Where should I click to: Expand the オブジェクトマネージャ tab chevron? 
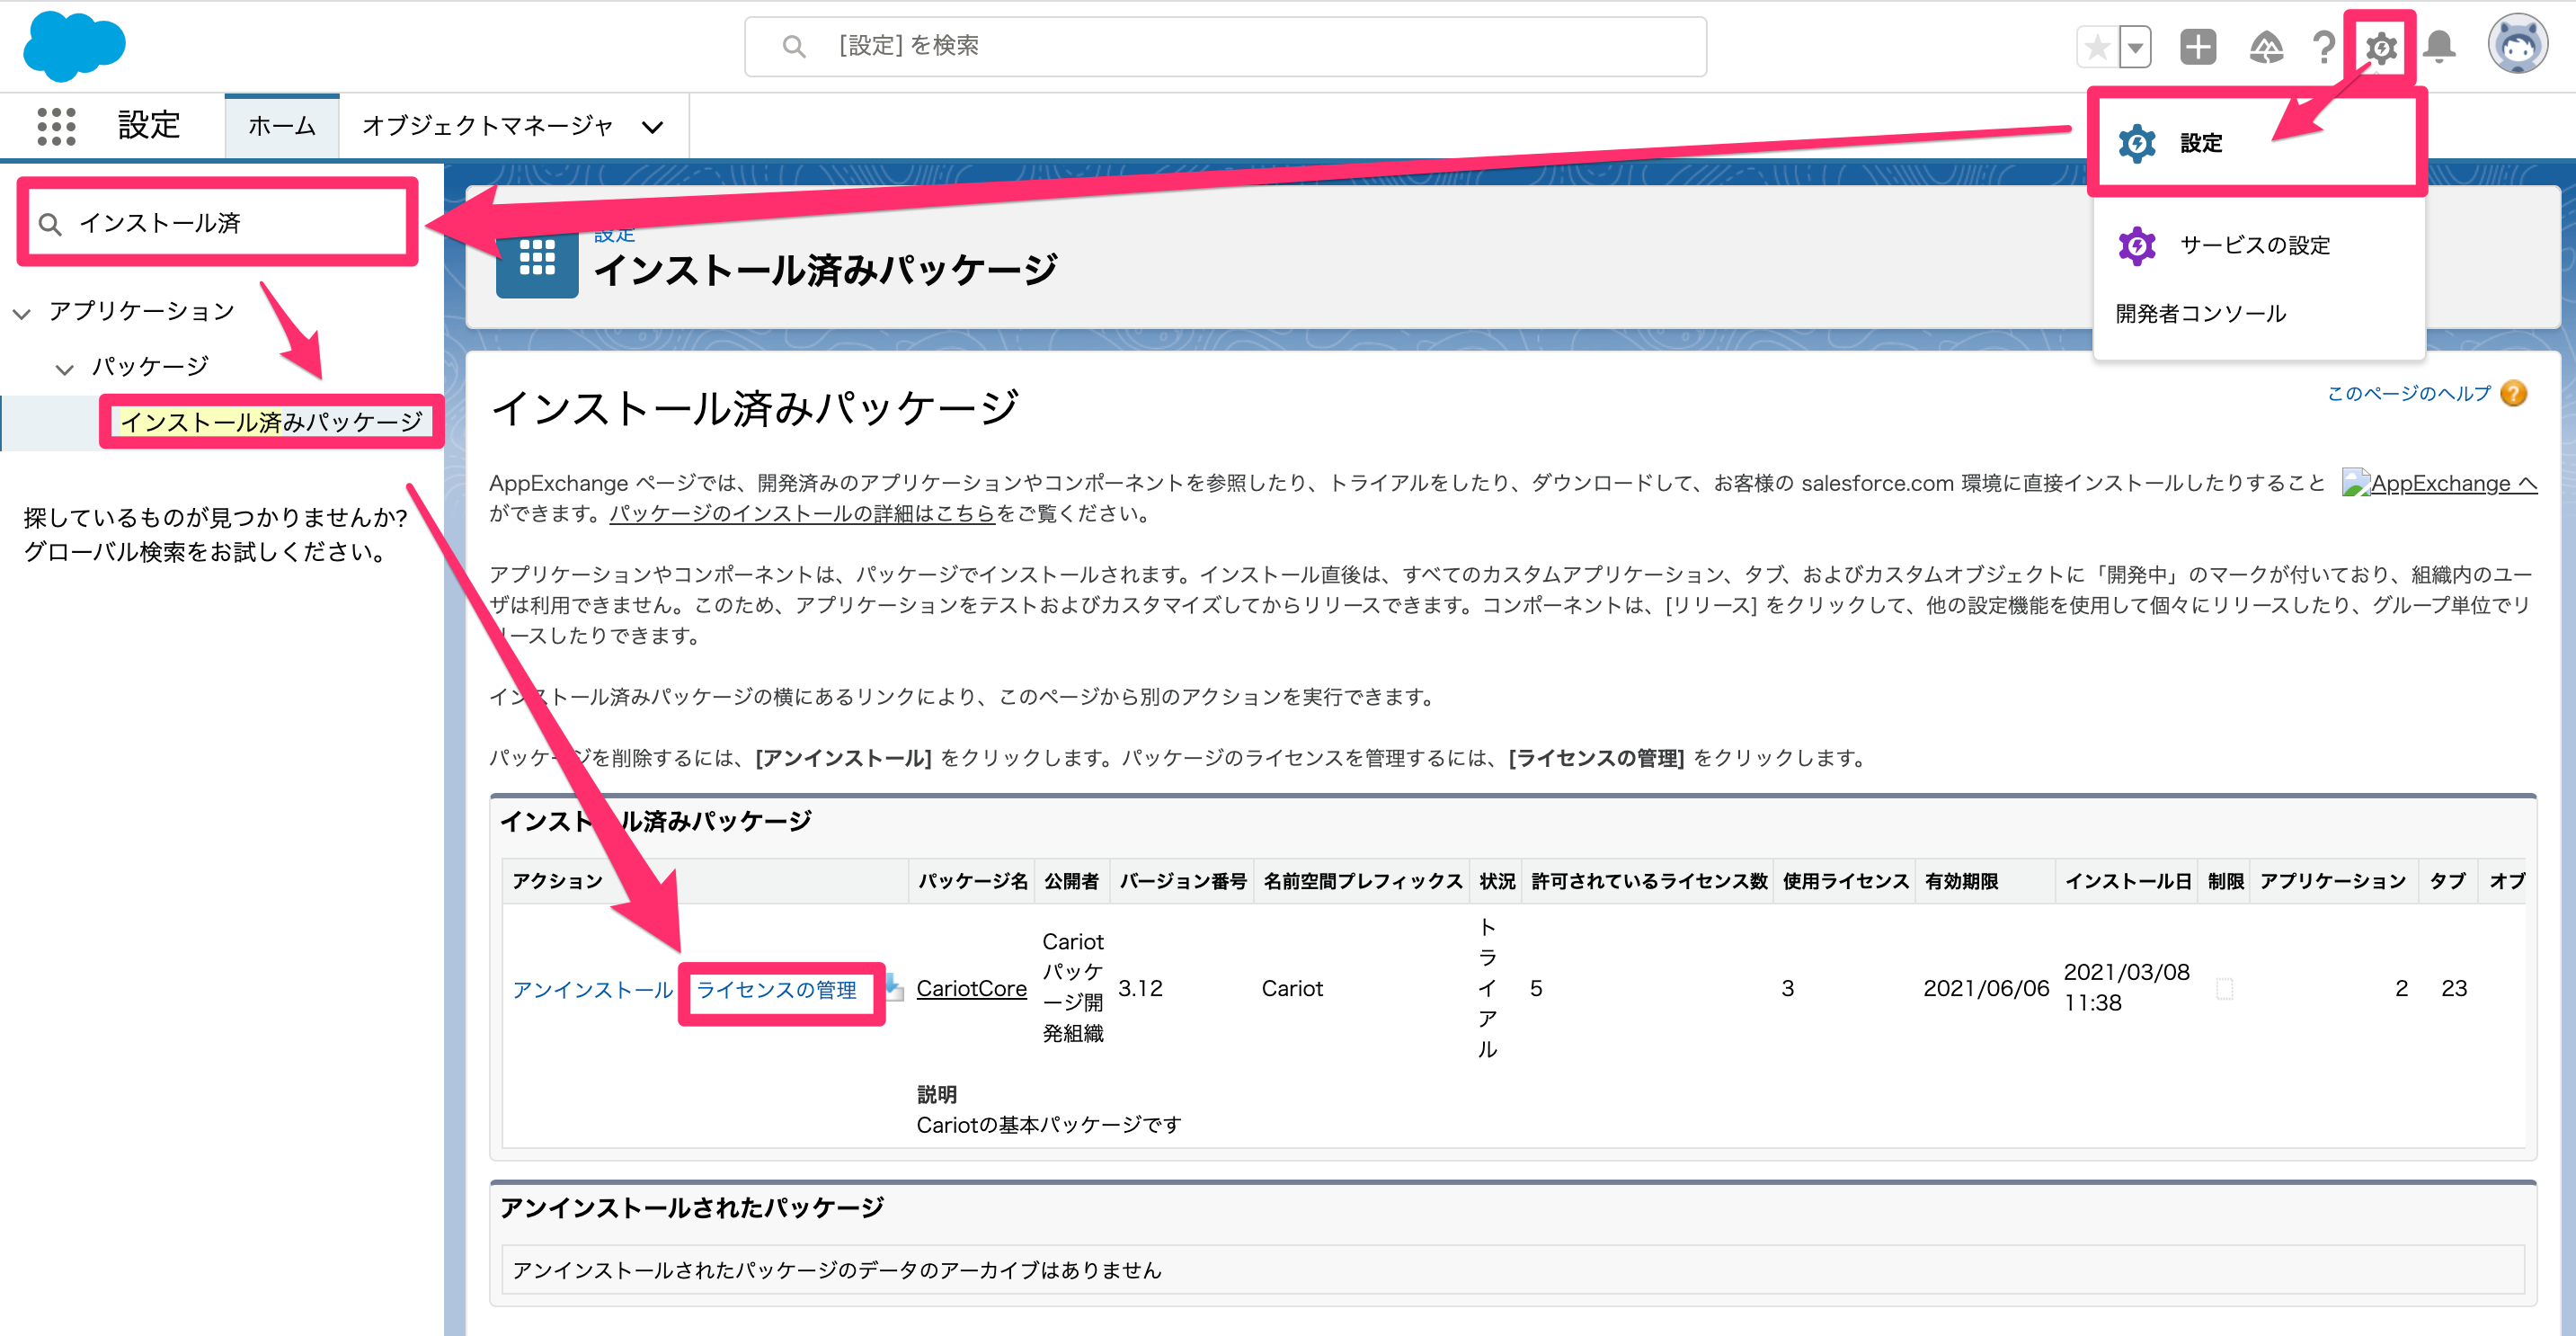coord(653,127)
